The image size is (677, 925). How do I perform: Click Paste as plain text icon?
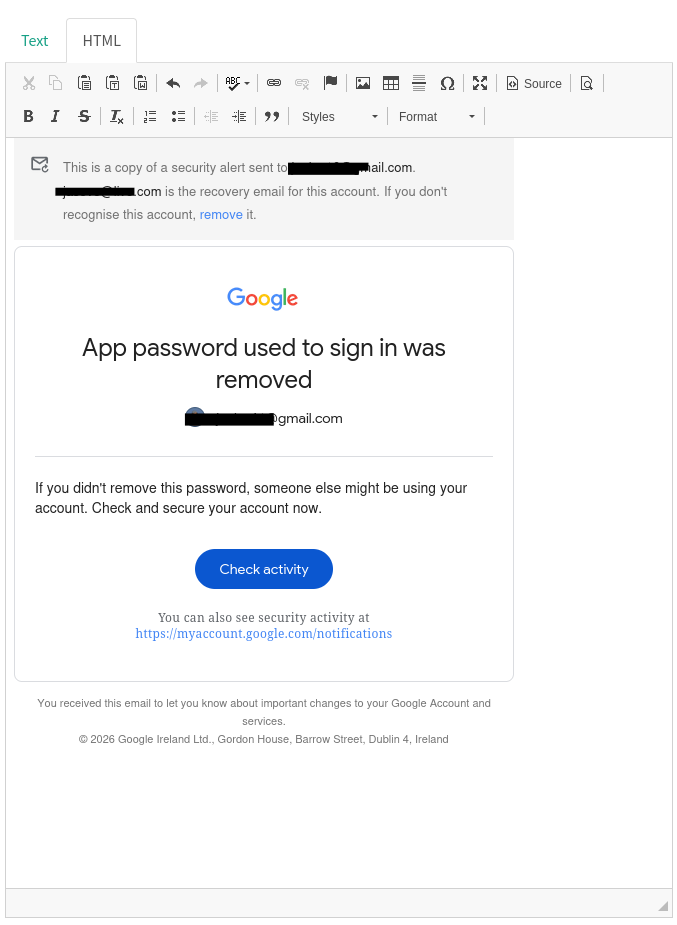113,84
